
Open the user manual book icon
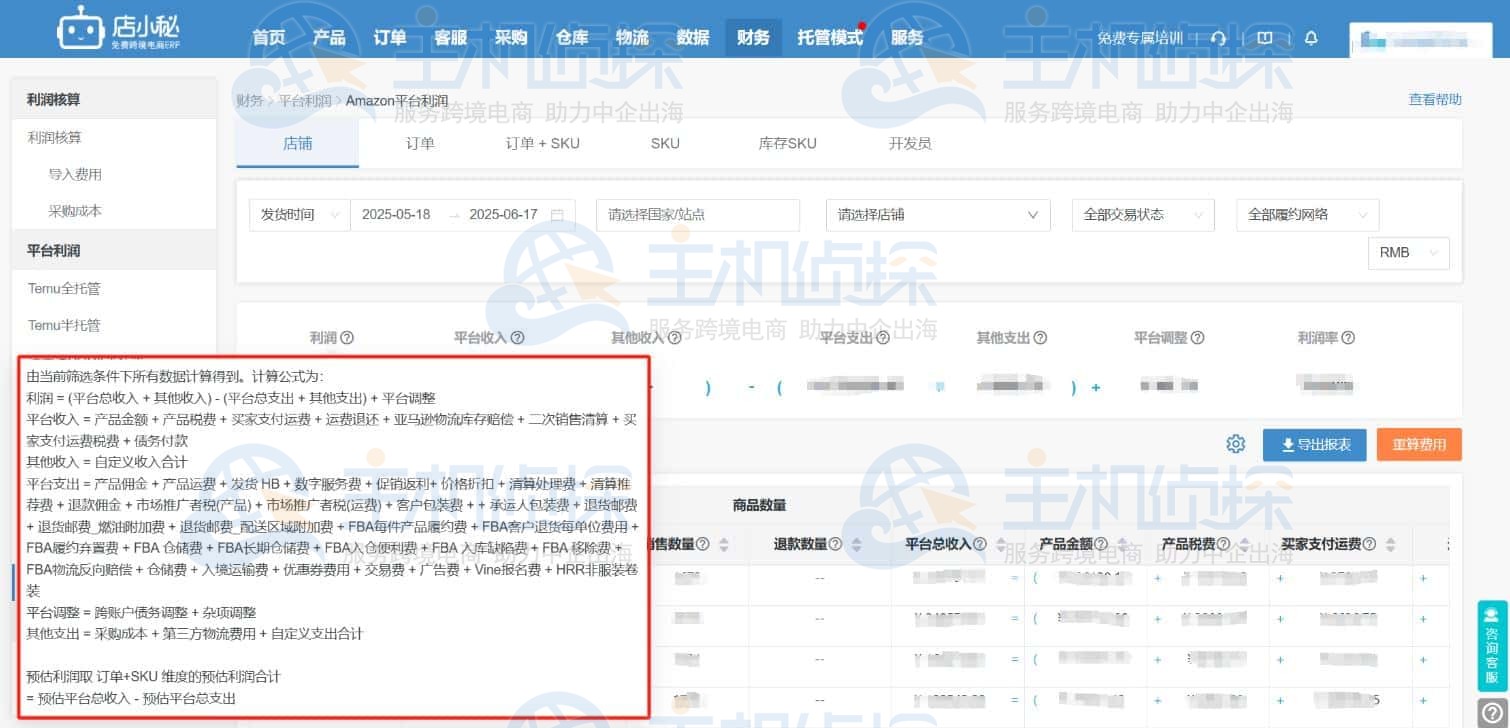point(1265,37)
